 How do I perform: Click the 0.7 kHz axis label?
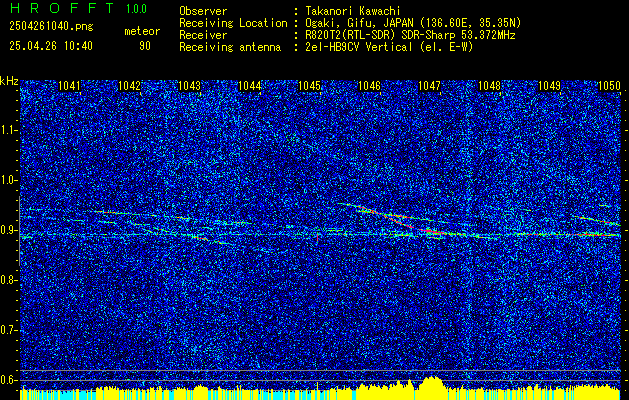(8, 330)
